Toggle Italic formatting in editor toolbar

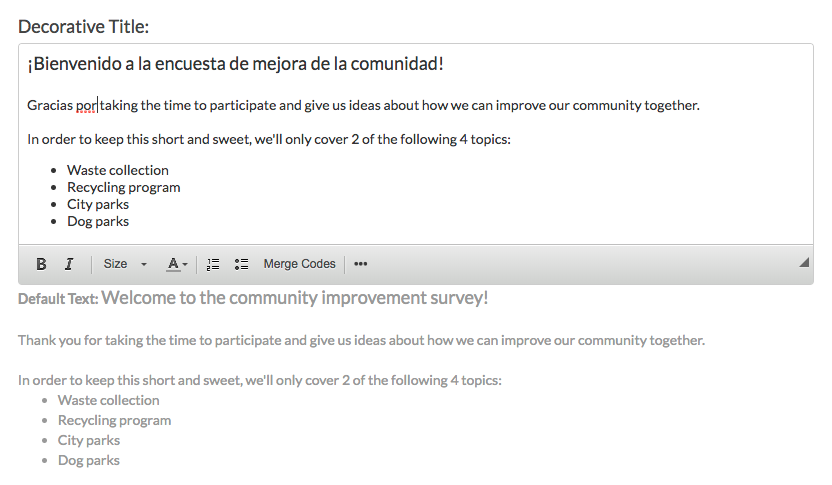(69, 264)
